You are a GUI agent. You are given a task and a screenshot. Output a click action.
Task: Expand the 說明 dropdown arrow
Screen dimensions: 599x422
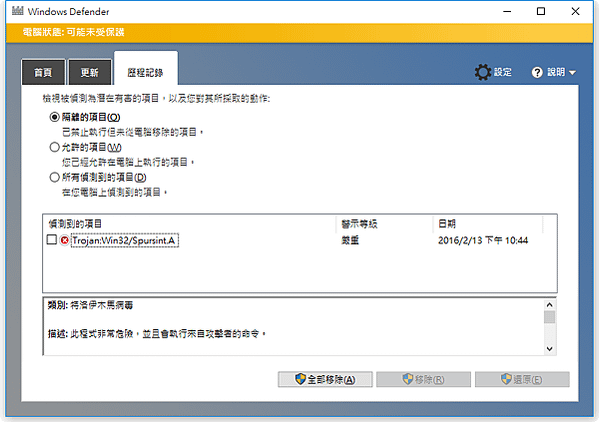tap(572, 72)
